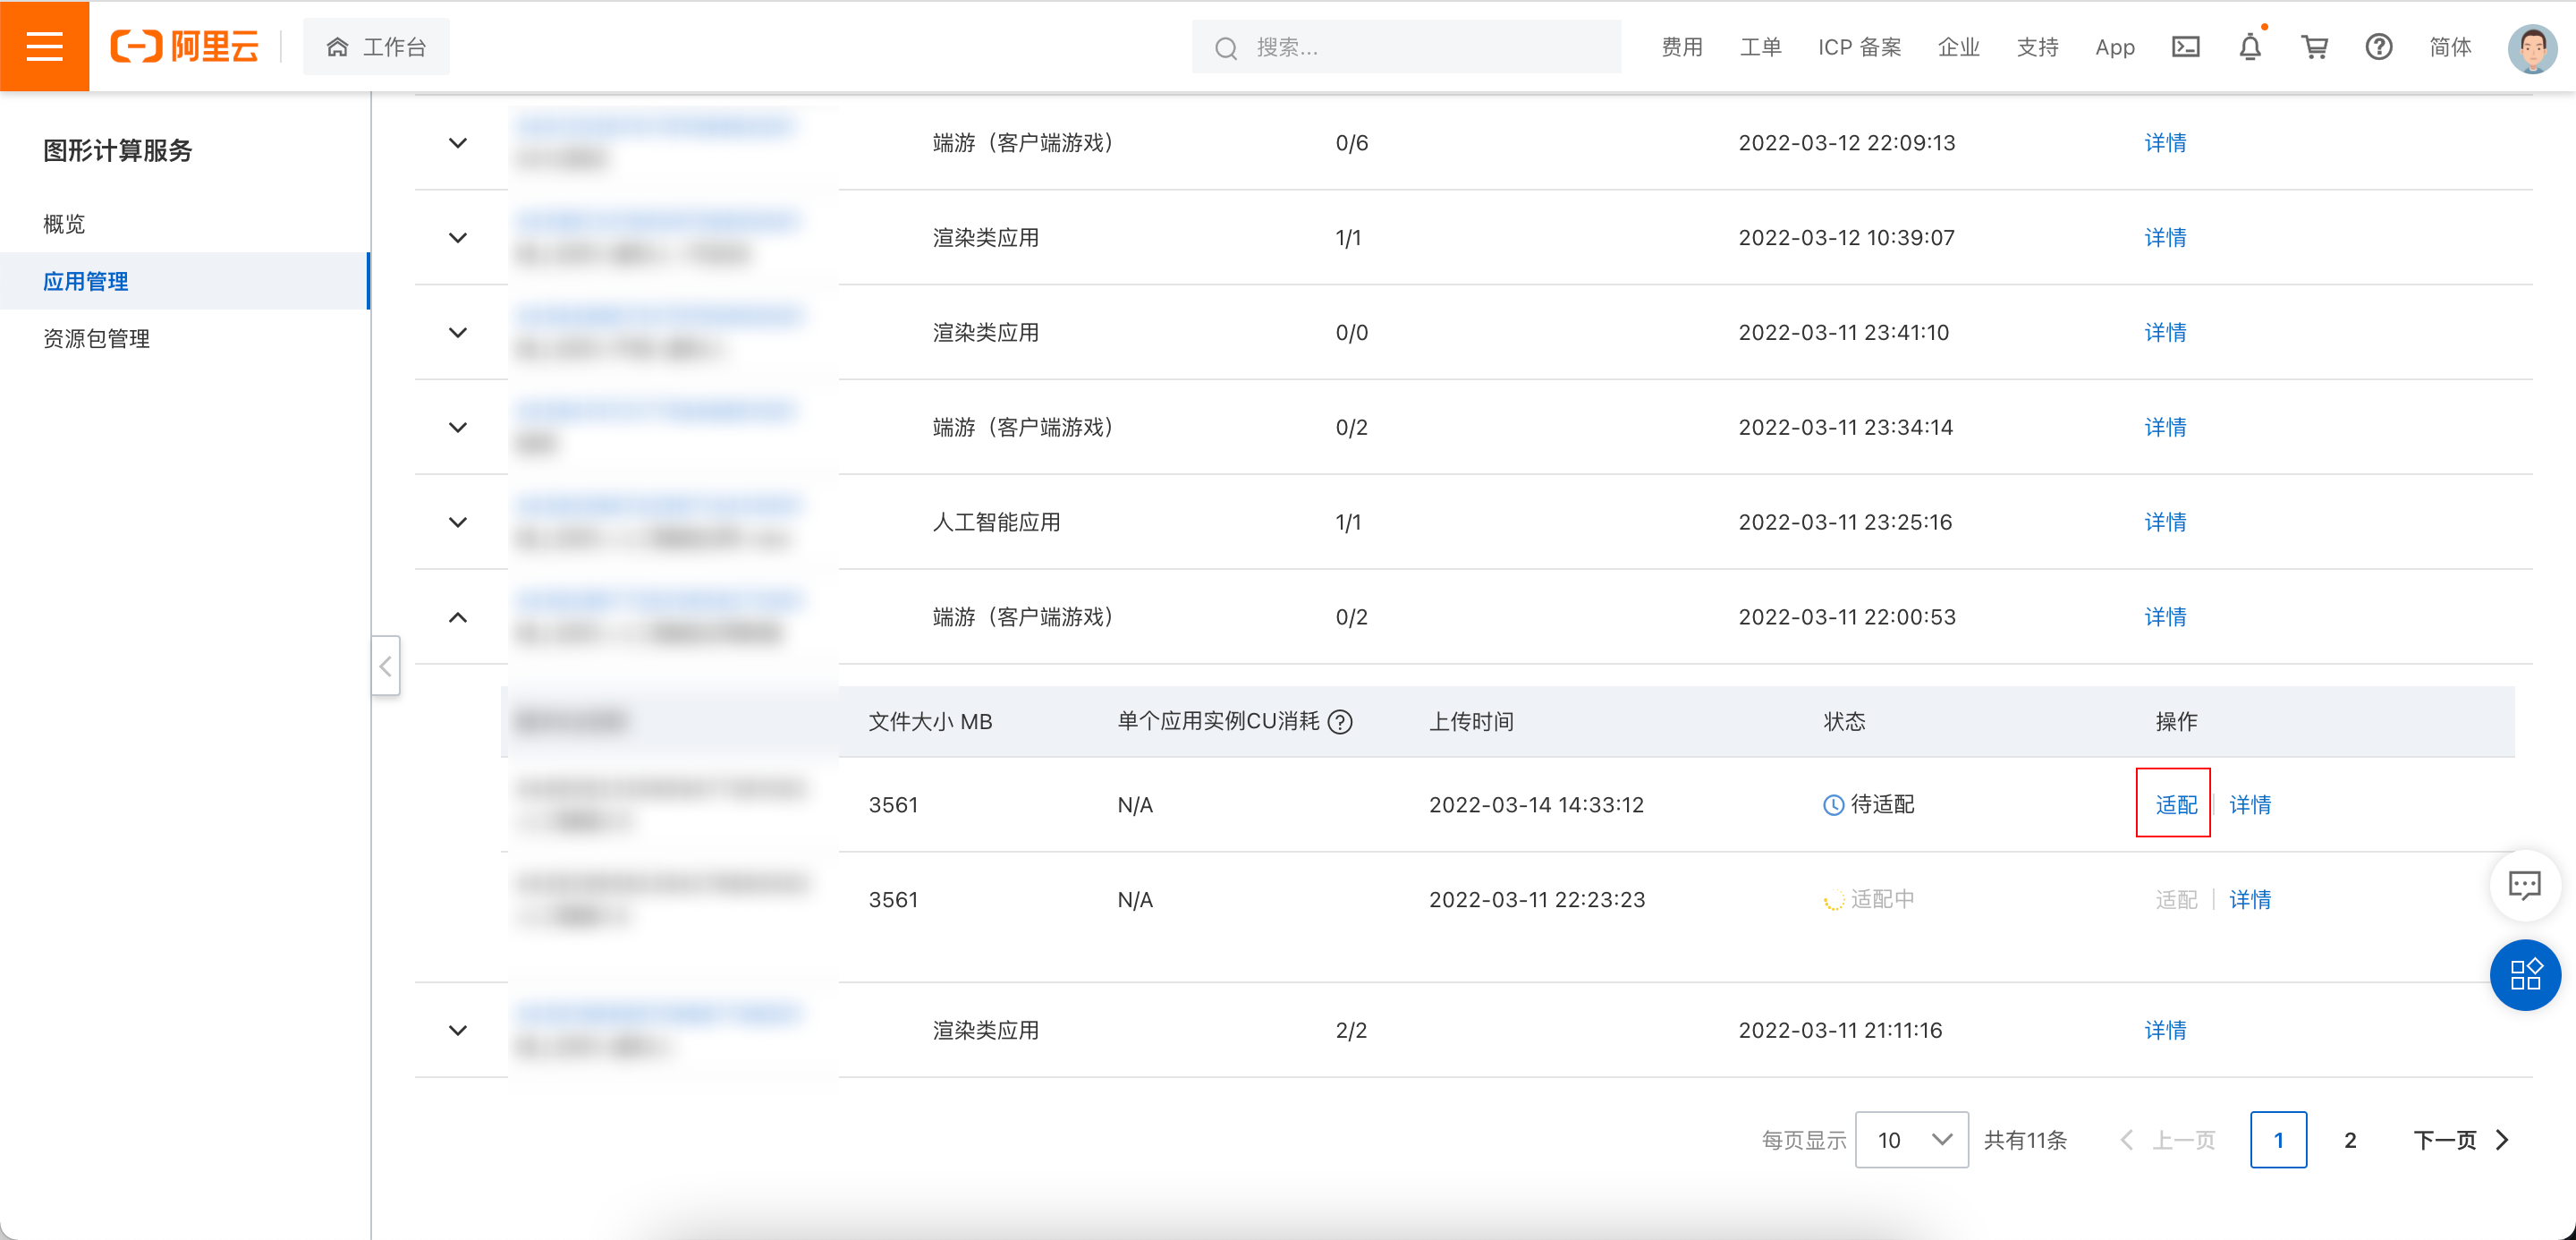
Task: Go to page 2
Action: [x=2349, y=1140]
